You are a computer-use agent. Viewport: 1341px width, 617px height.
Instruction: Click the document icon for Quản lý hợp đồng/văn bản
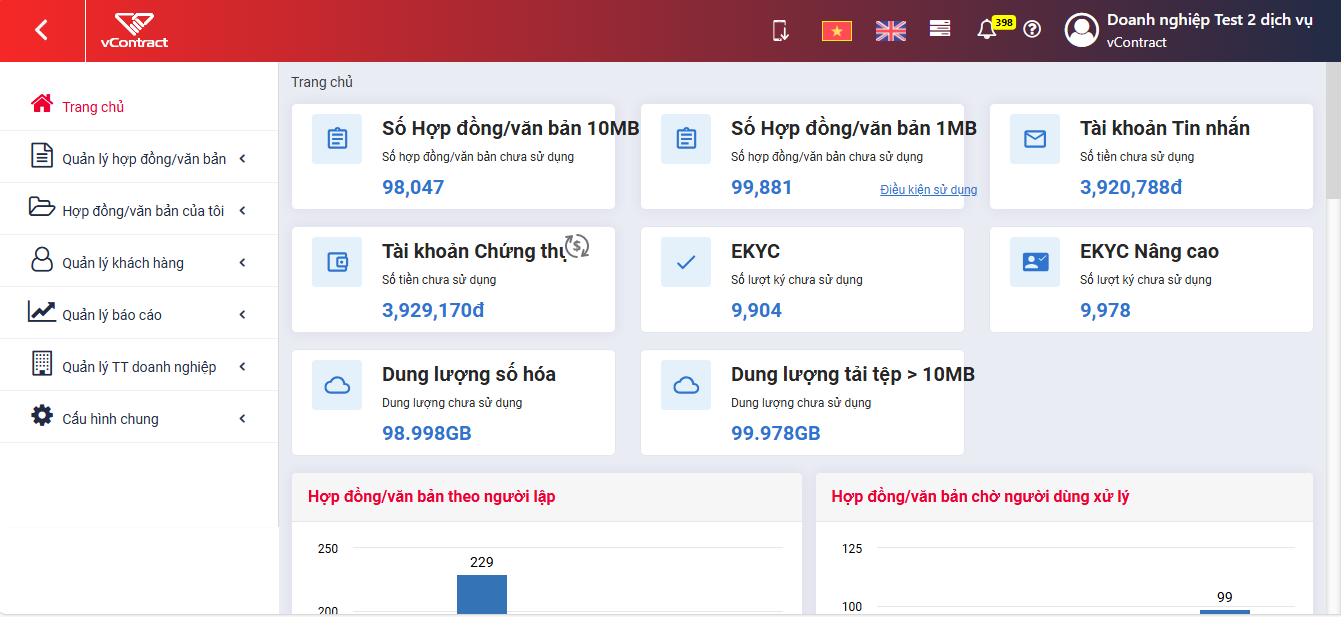[x=41, y=155]
